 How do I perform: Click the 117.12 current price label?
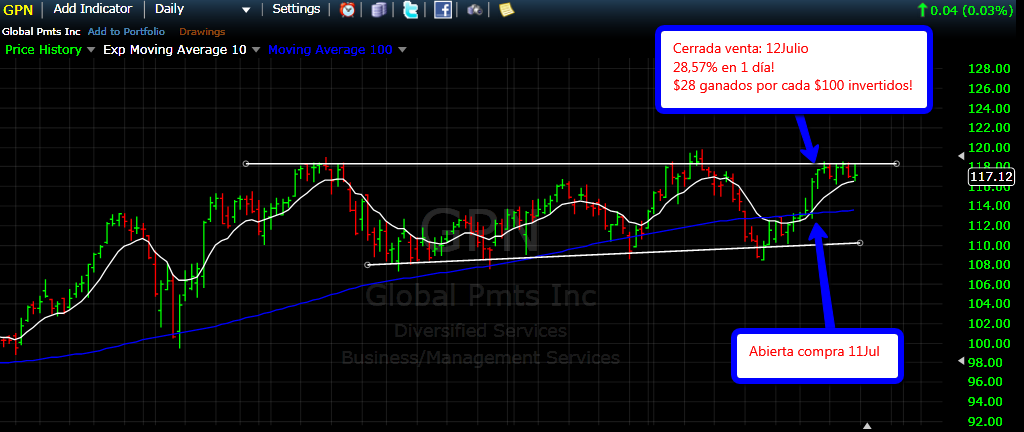(x=991, y=177)
